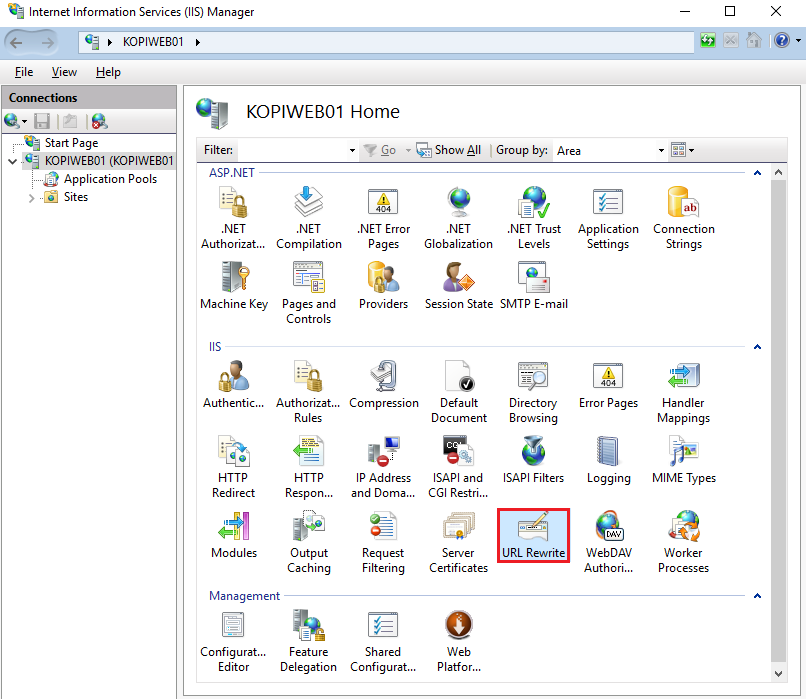This screenshot has height=699, width=806.
Task: Open .NET Authorization Rules
Action: coord(233,218)
